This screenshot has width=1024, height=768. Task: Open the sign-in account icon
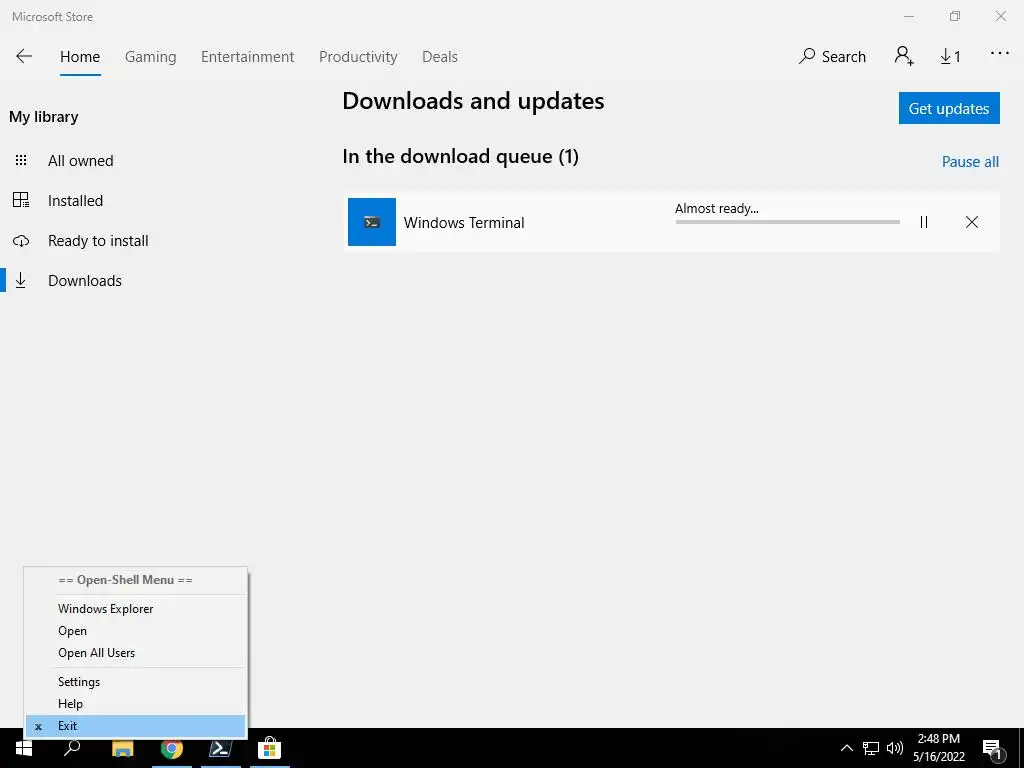pyautogui.click(x=904, y=56)
